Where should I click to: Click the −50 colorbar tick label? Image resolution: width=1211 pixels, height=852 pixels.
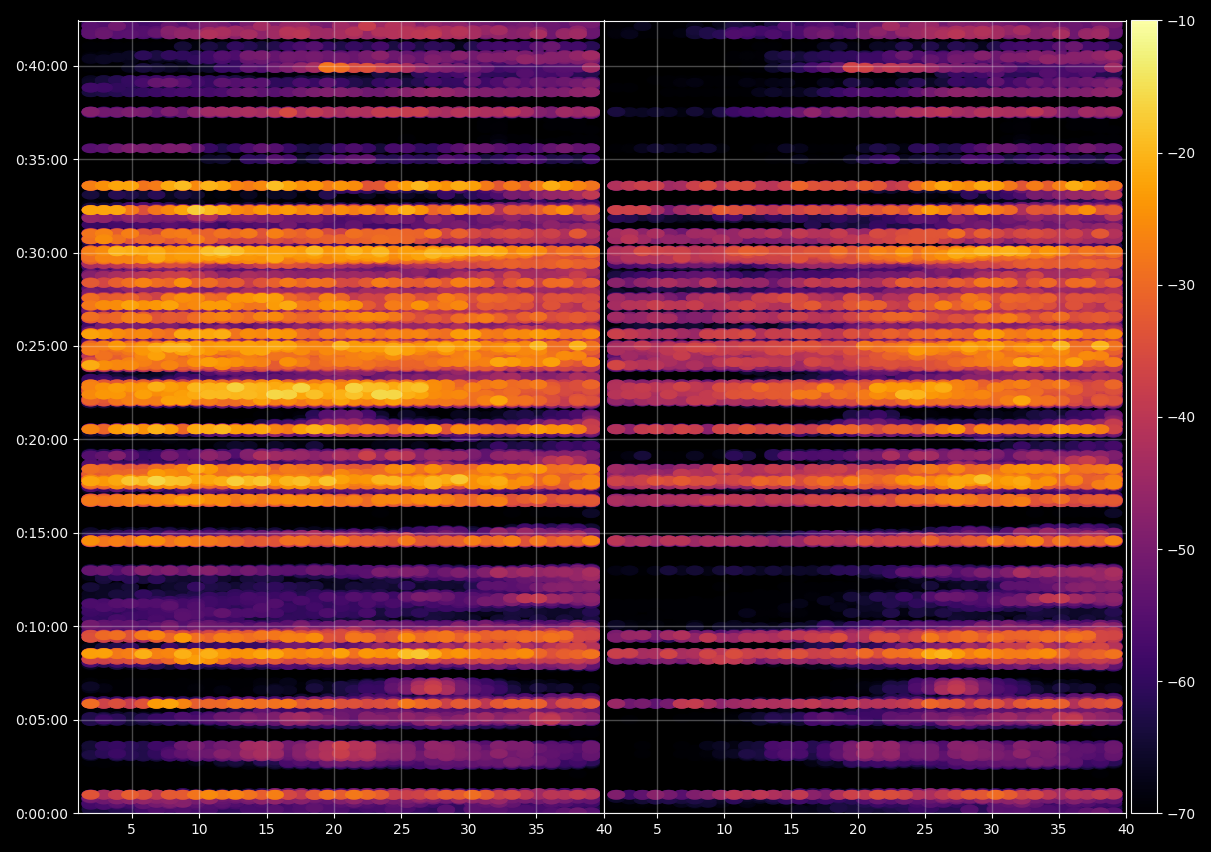click(1180, 549)
